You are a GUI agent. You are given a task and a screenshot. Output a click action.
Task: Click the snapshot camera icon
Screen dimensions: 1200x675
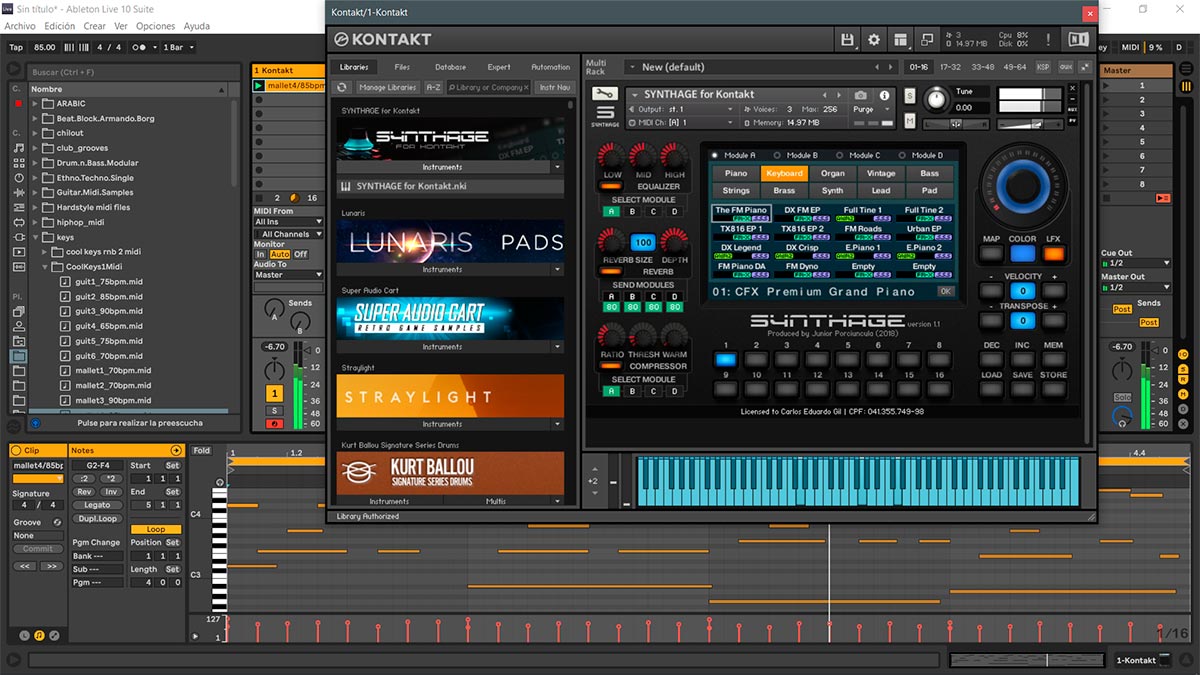861,95
